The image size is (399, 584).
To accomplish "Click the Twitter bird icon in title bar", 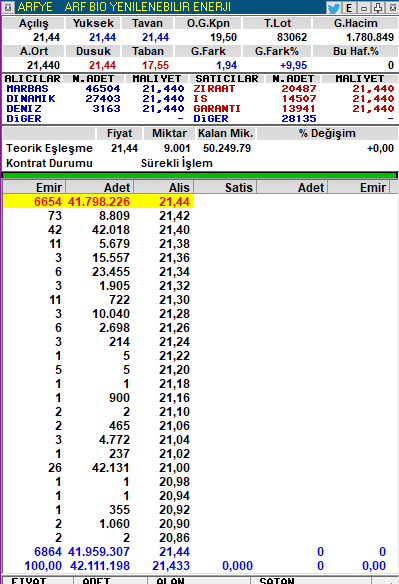I will pyautogui.click(x=333, y=7).
